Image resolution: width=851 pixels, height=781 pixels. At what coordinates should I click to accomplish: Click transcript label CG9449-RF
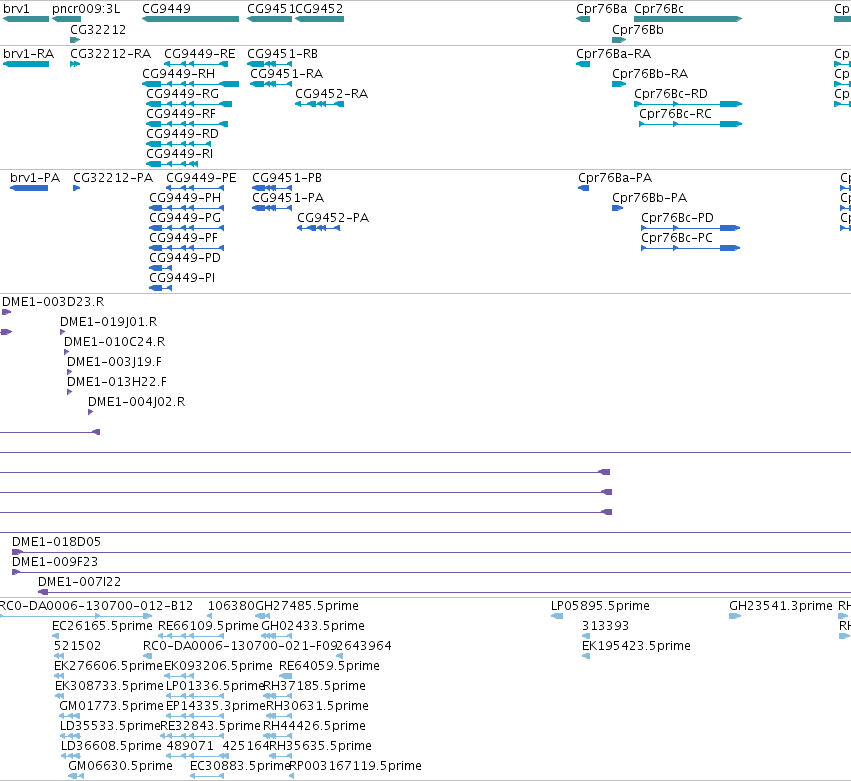click(181, 113)
